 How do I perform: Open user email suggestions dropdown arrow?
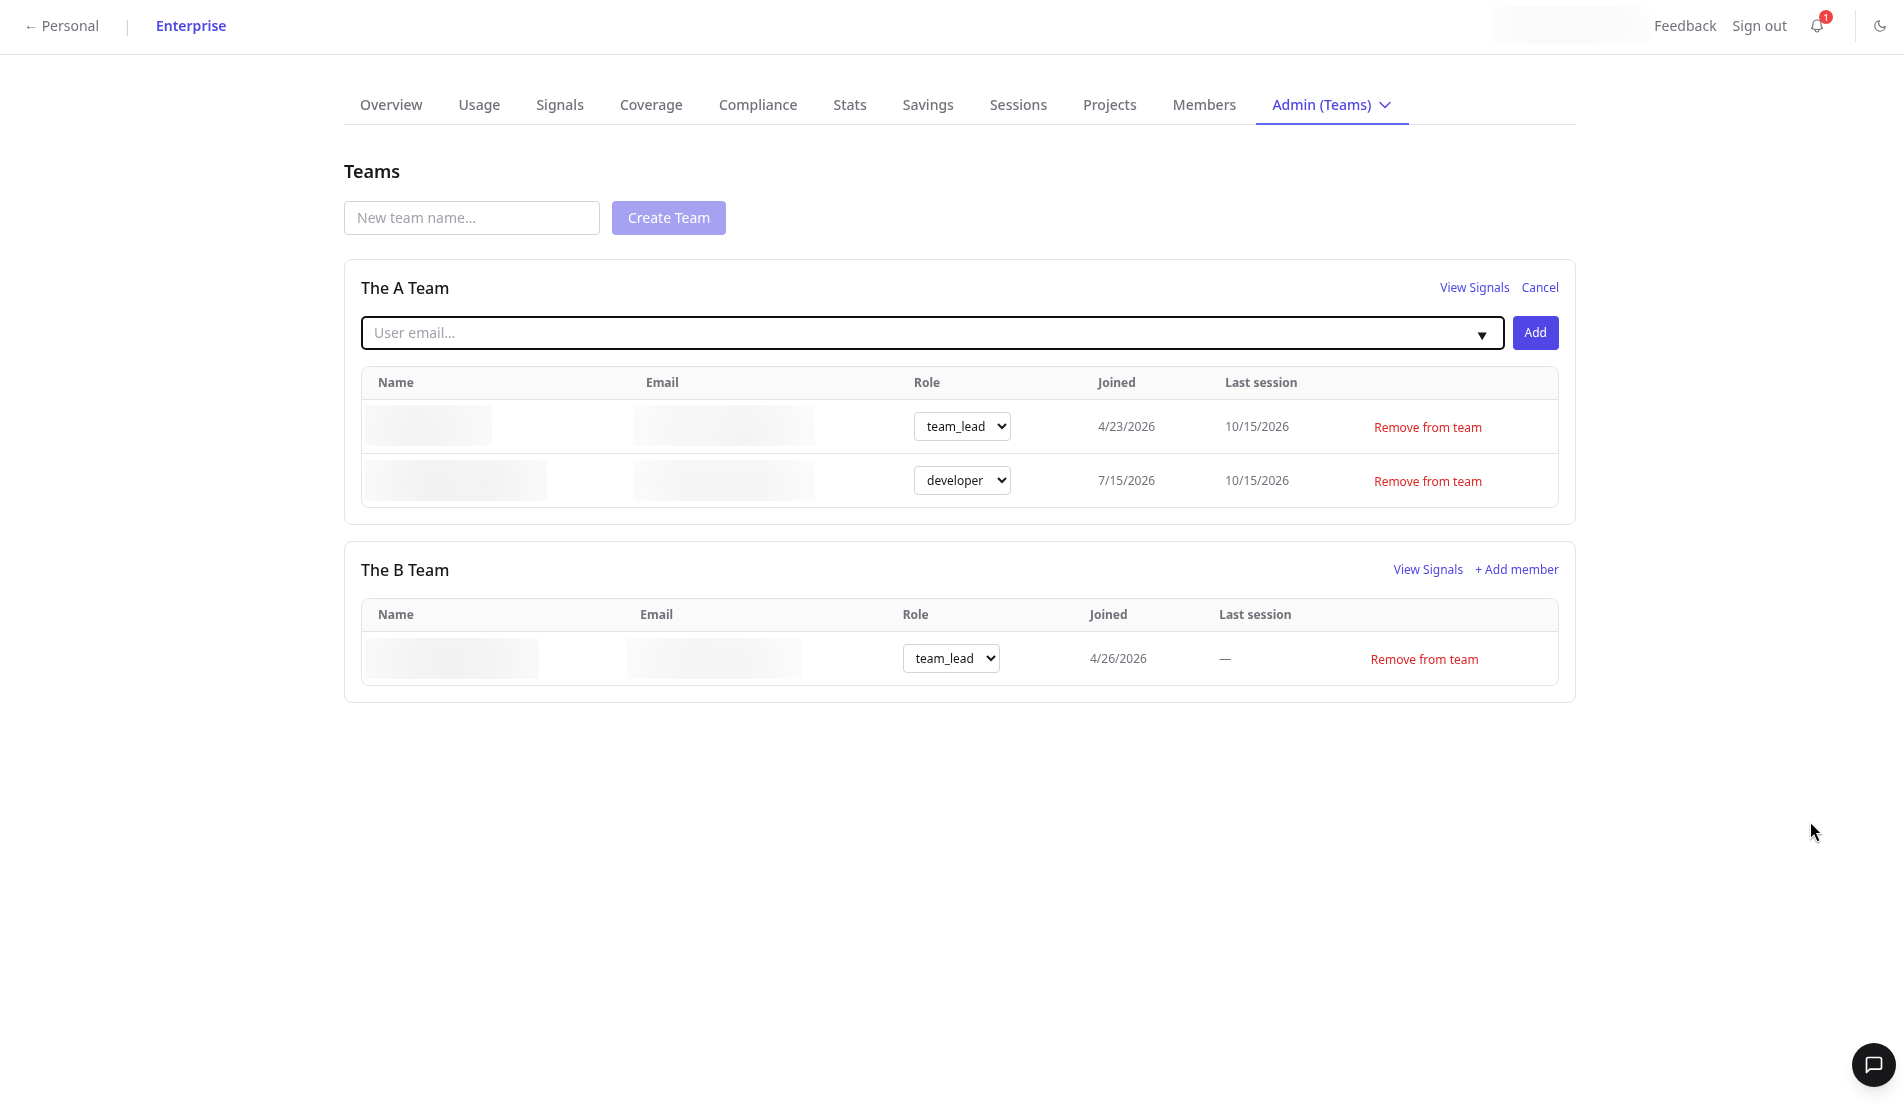click(1482, 335)
